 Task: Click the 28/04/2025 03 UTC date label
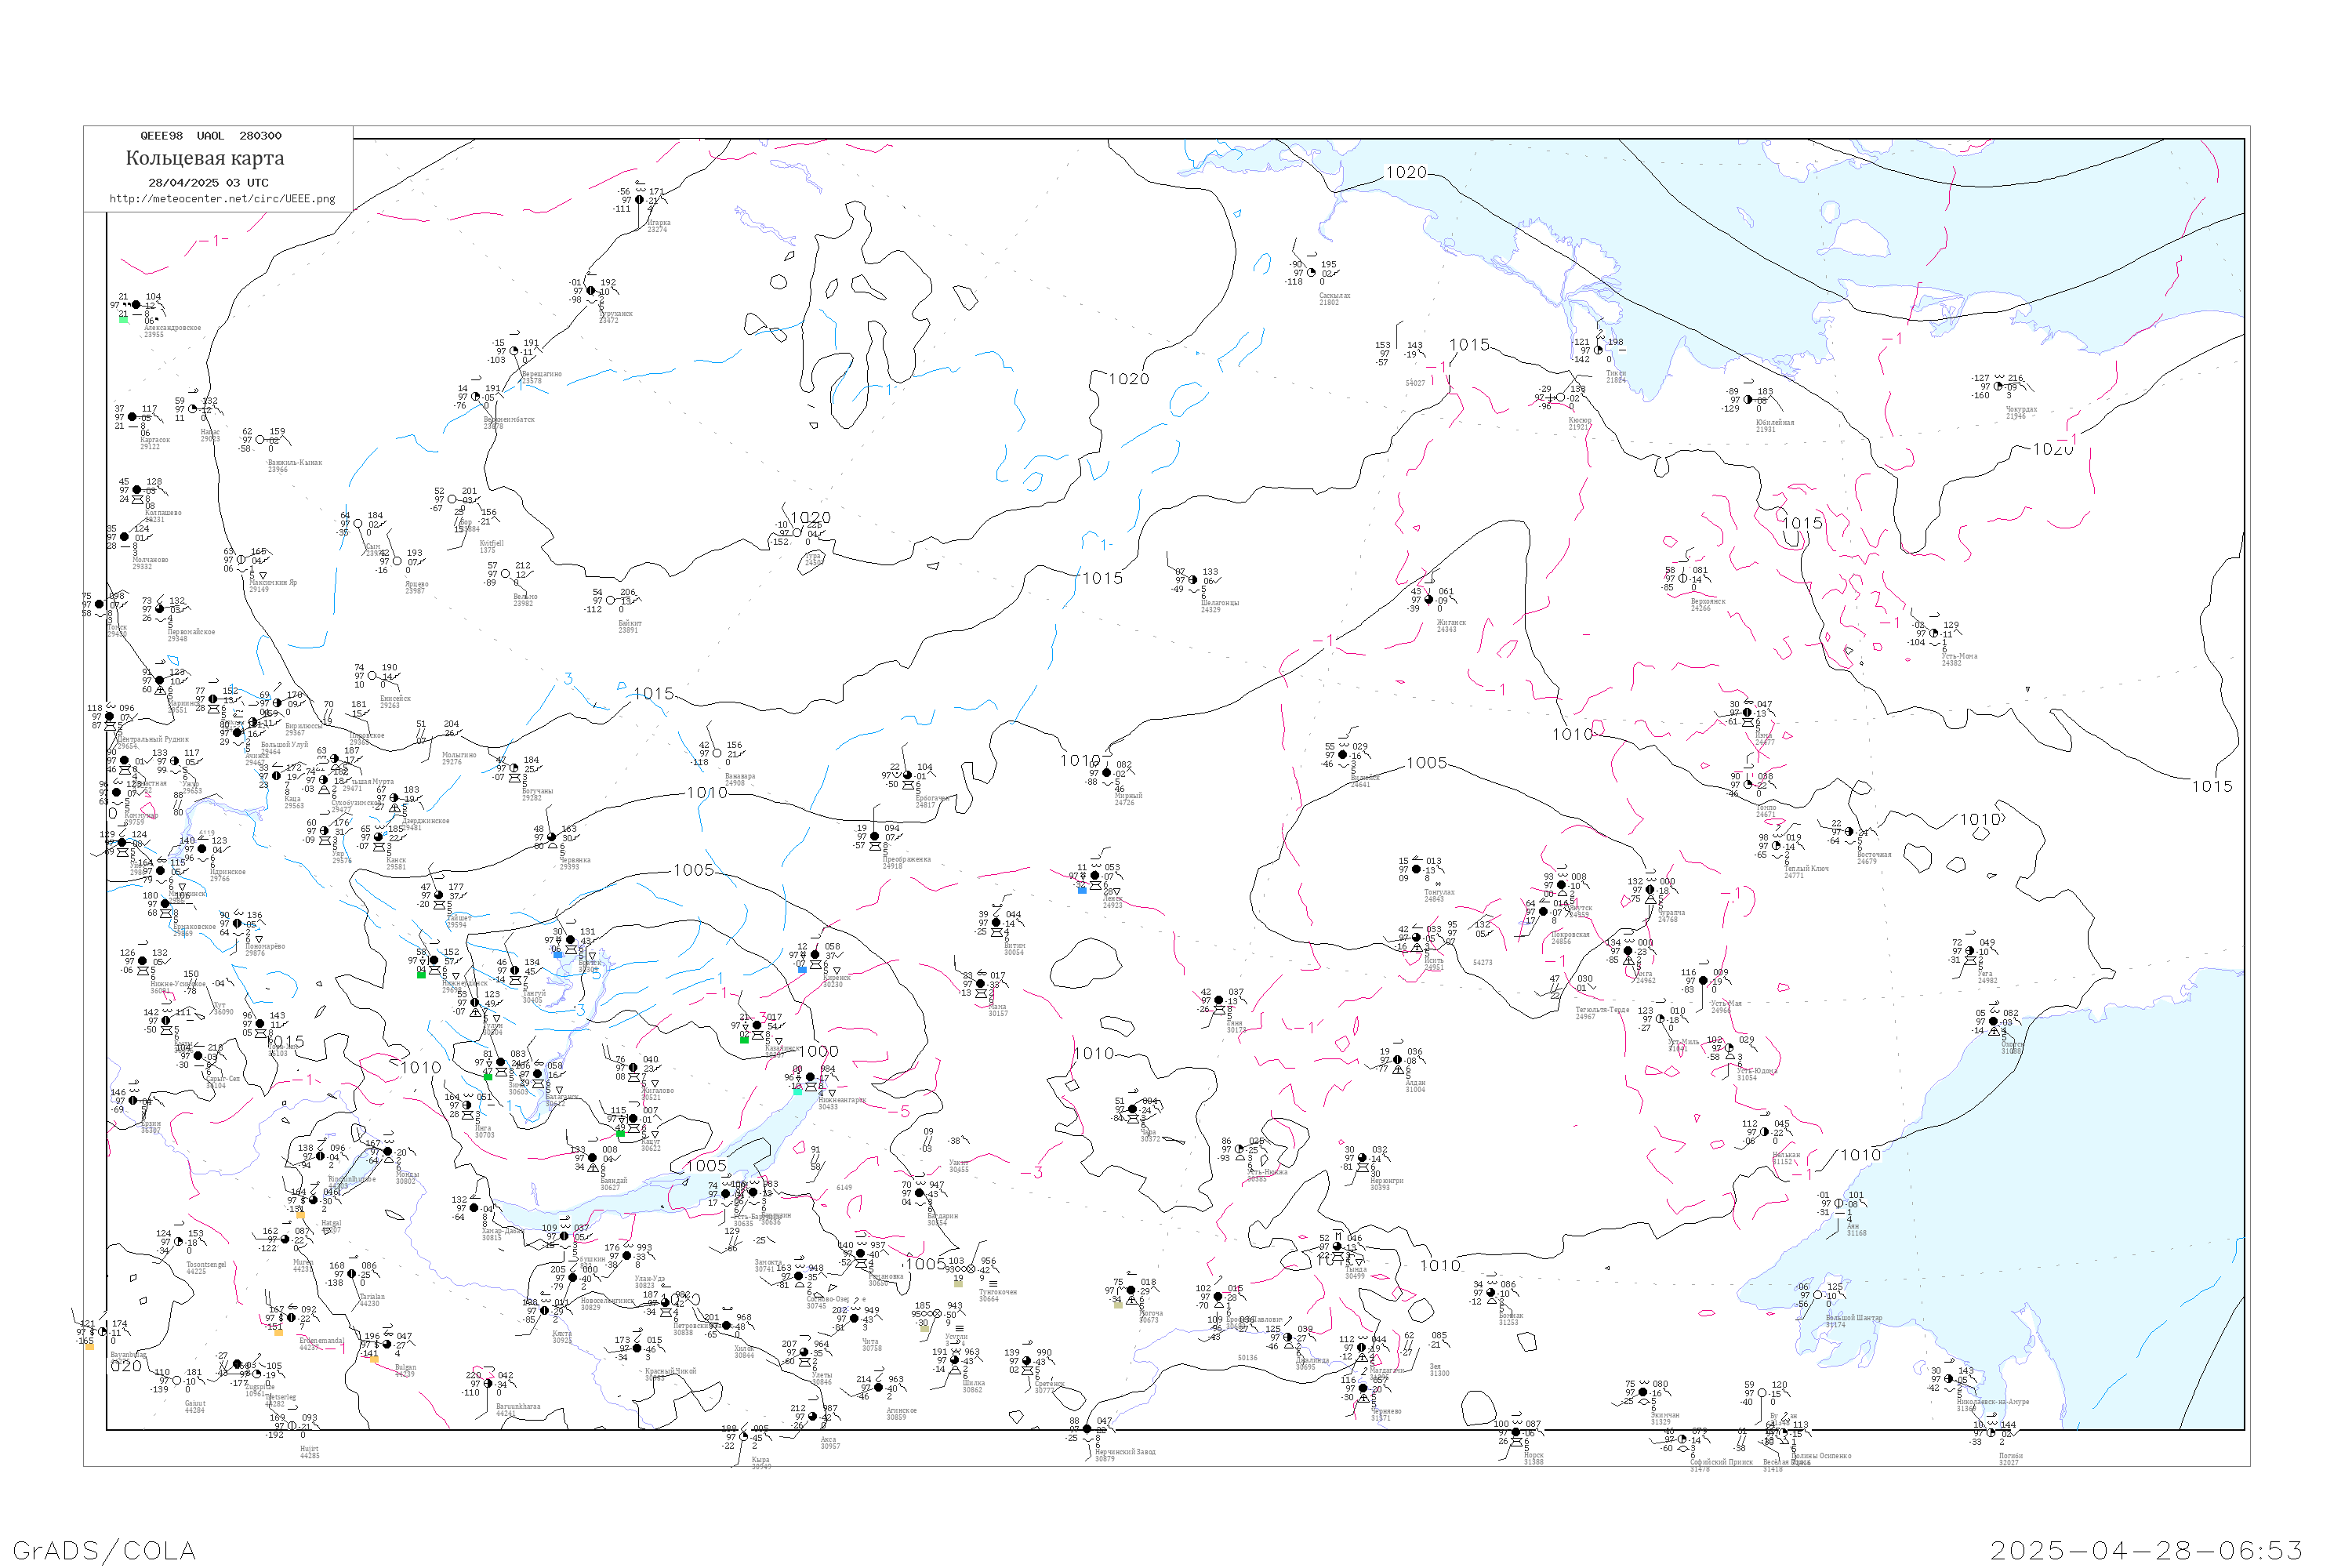point(208,183)
